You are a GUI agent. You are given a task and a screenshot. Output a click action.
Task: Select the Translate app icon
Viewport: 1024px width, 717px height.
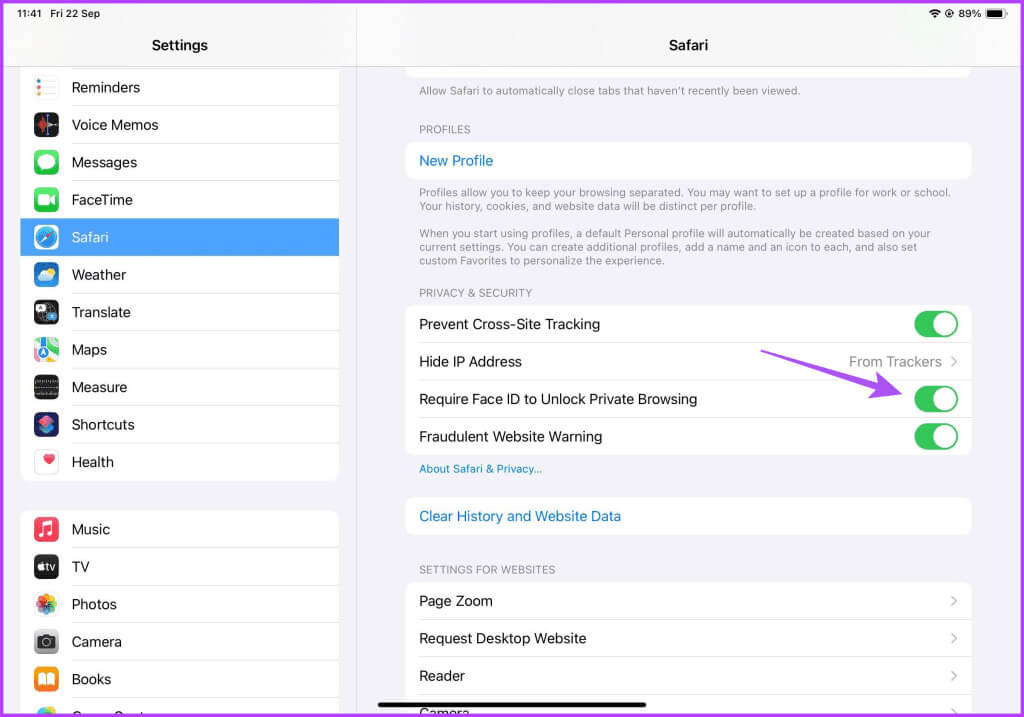coord(46,312)
